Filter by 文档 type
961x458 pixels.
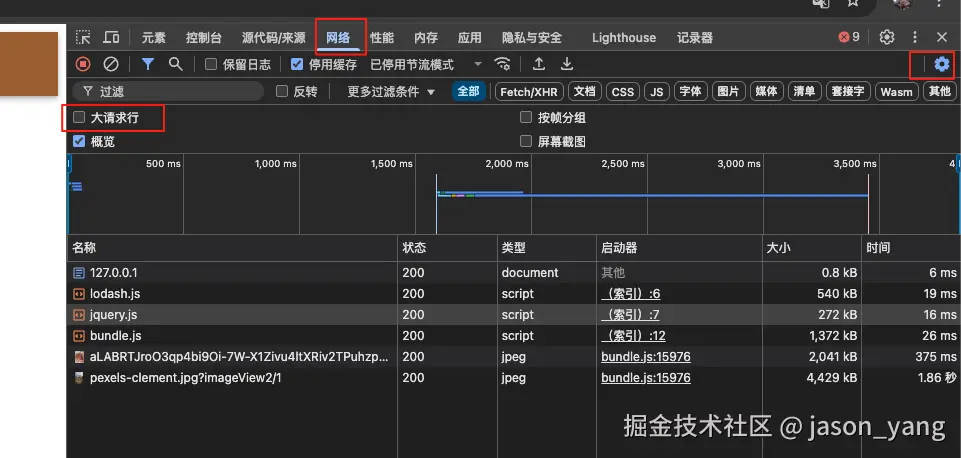(585, 92)
